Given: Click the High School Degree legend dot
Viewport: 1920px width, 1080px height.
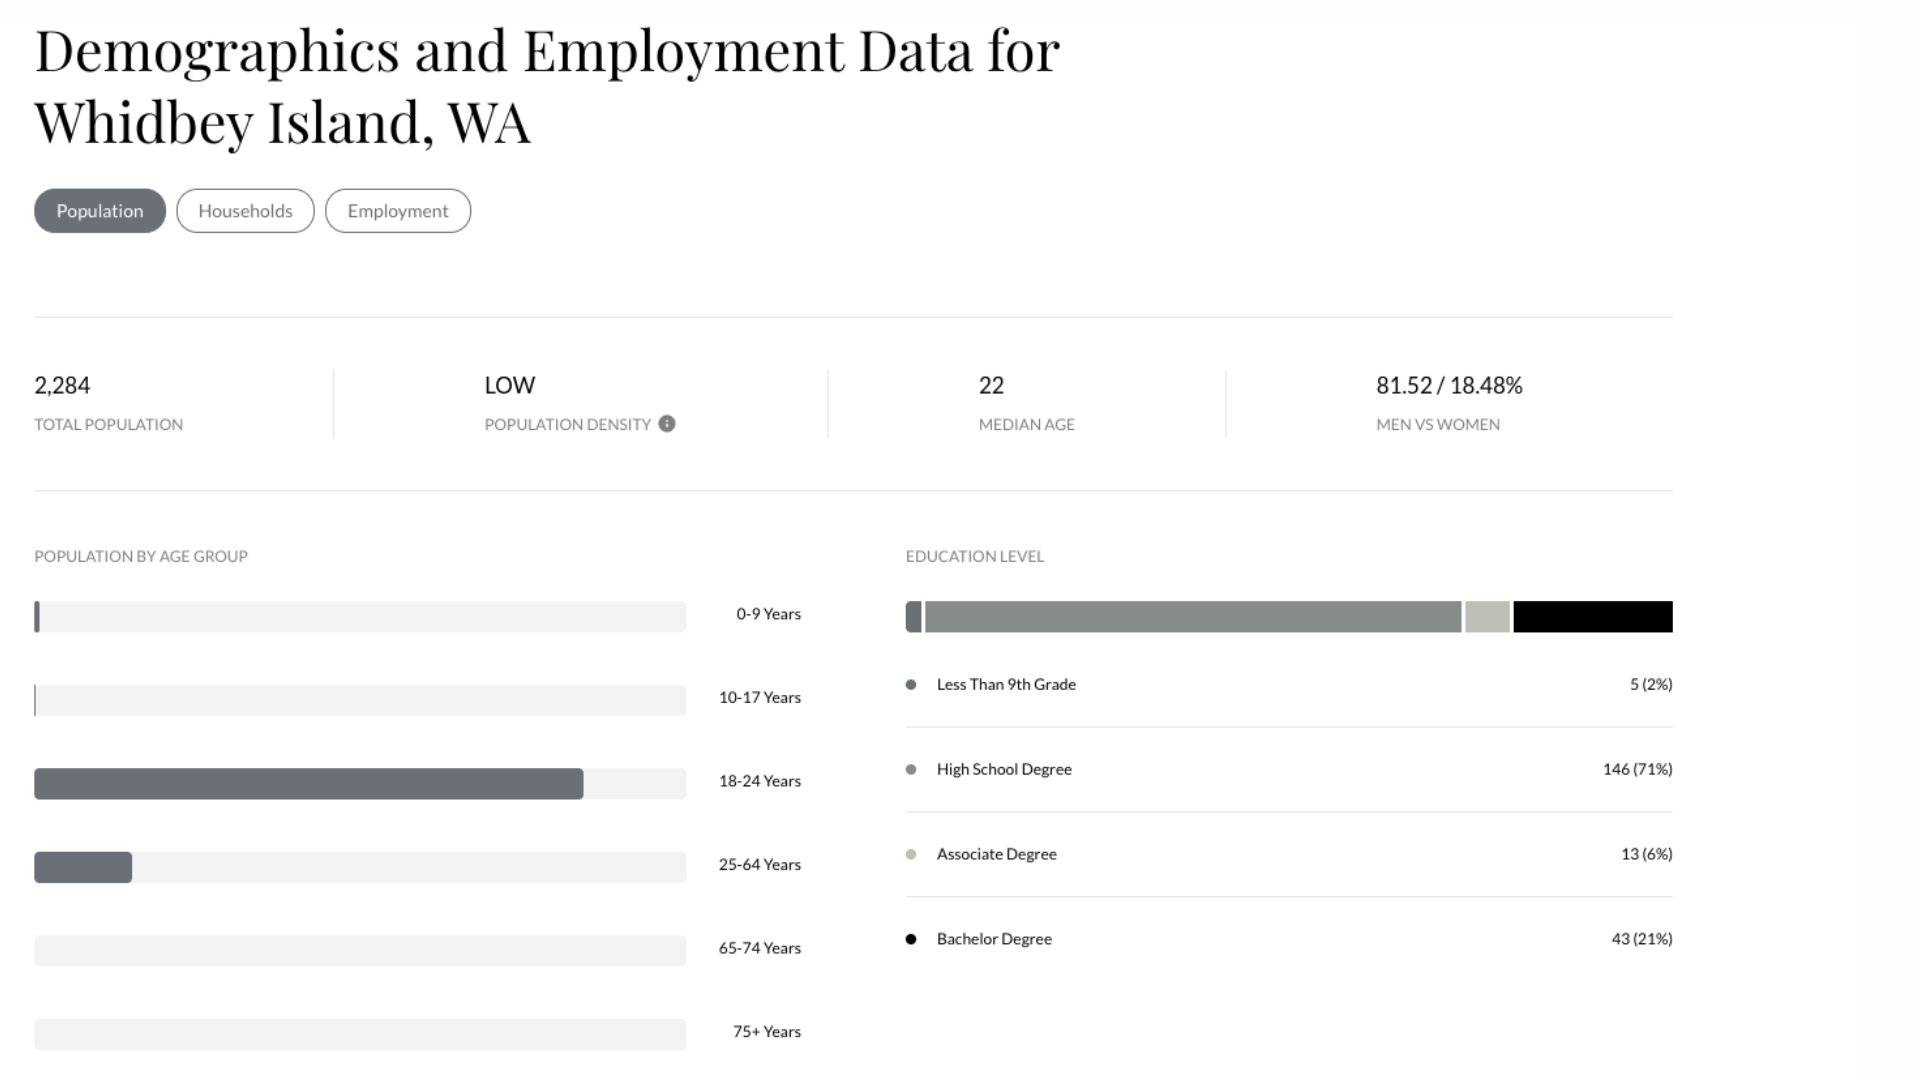Looking at the screenshot, I should (911, 770).
